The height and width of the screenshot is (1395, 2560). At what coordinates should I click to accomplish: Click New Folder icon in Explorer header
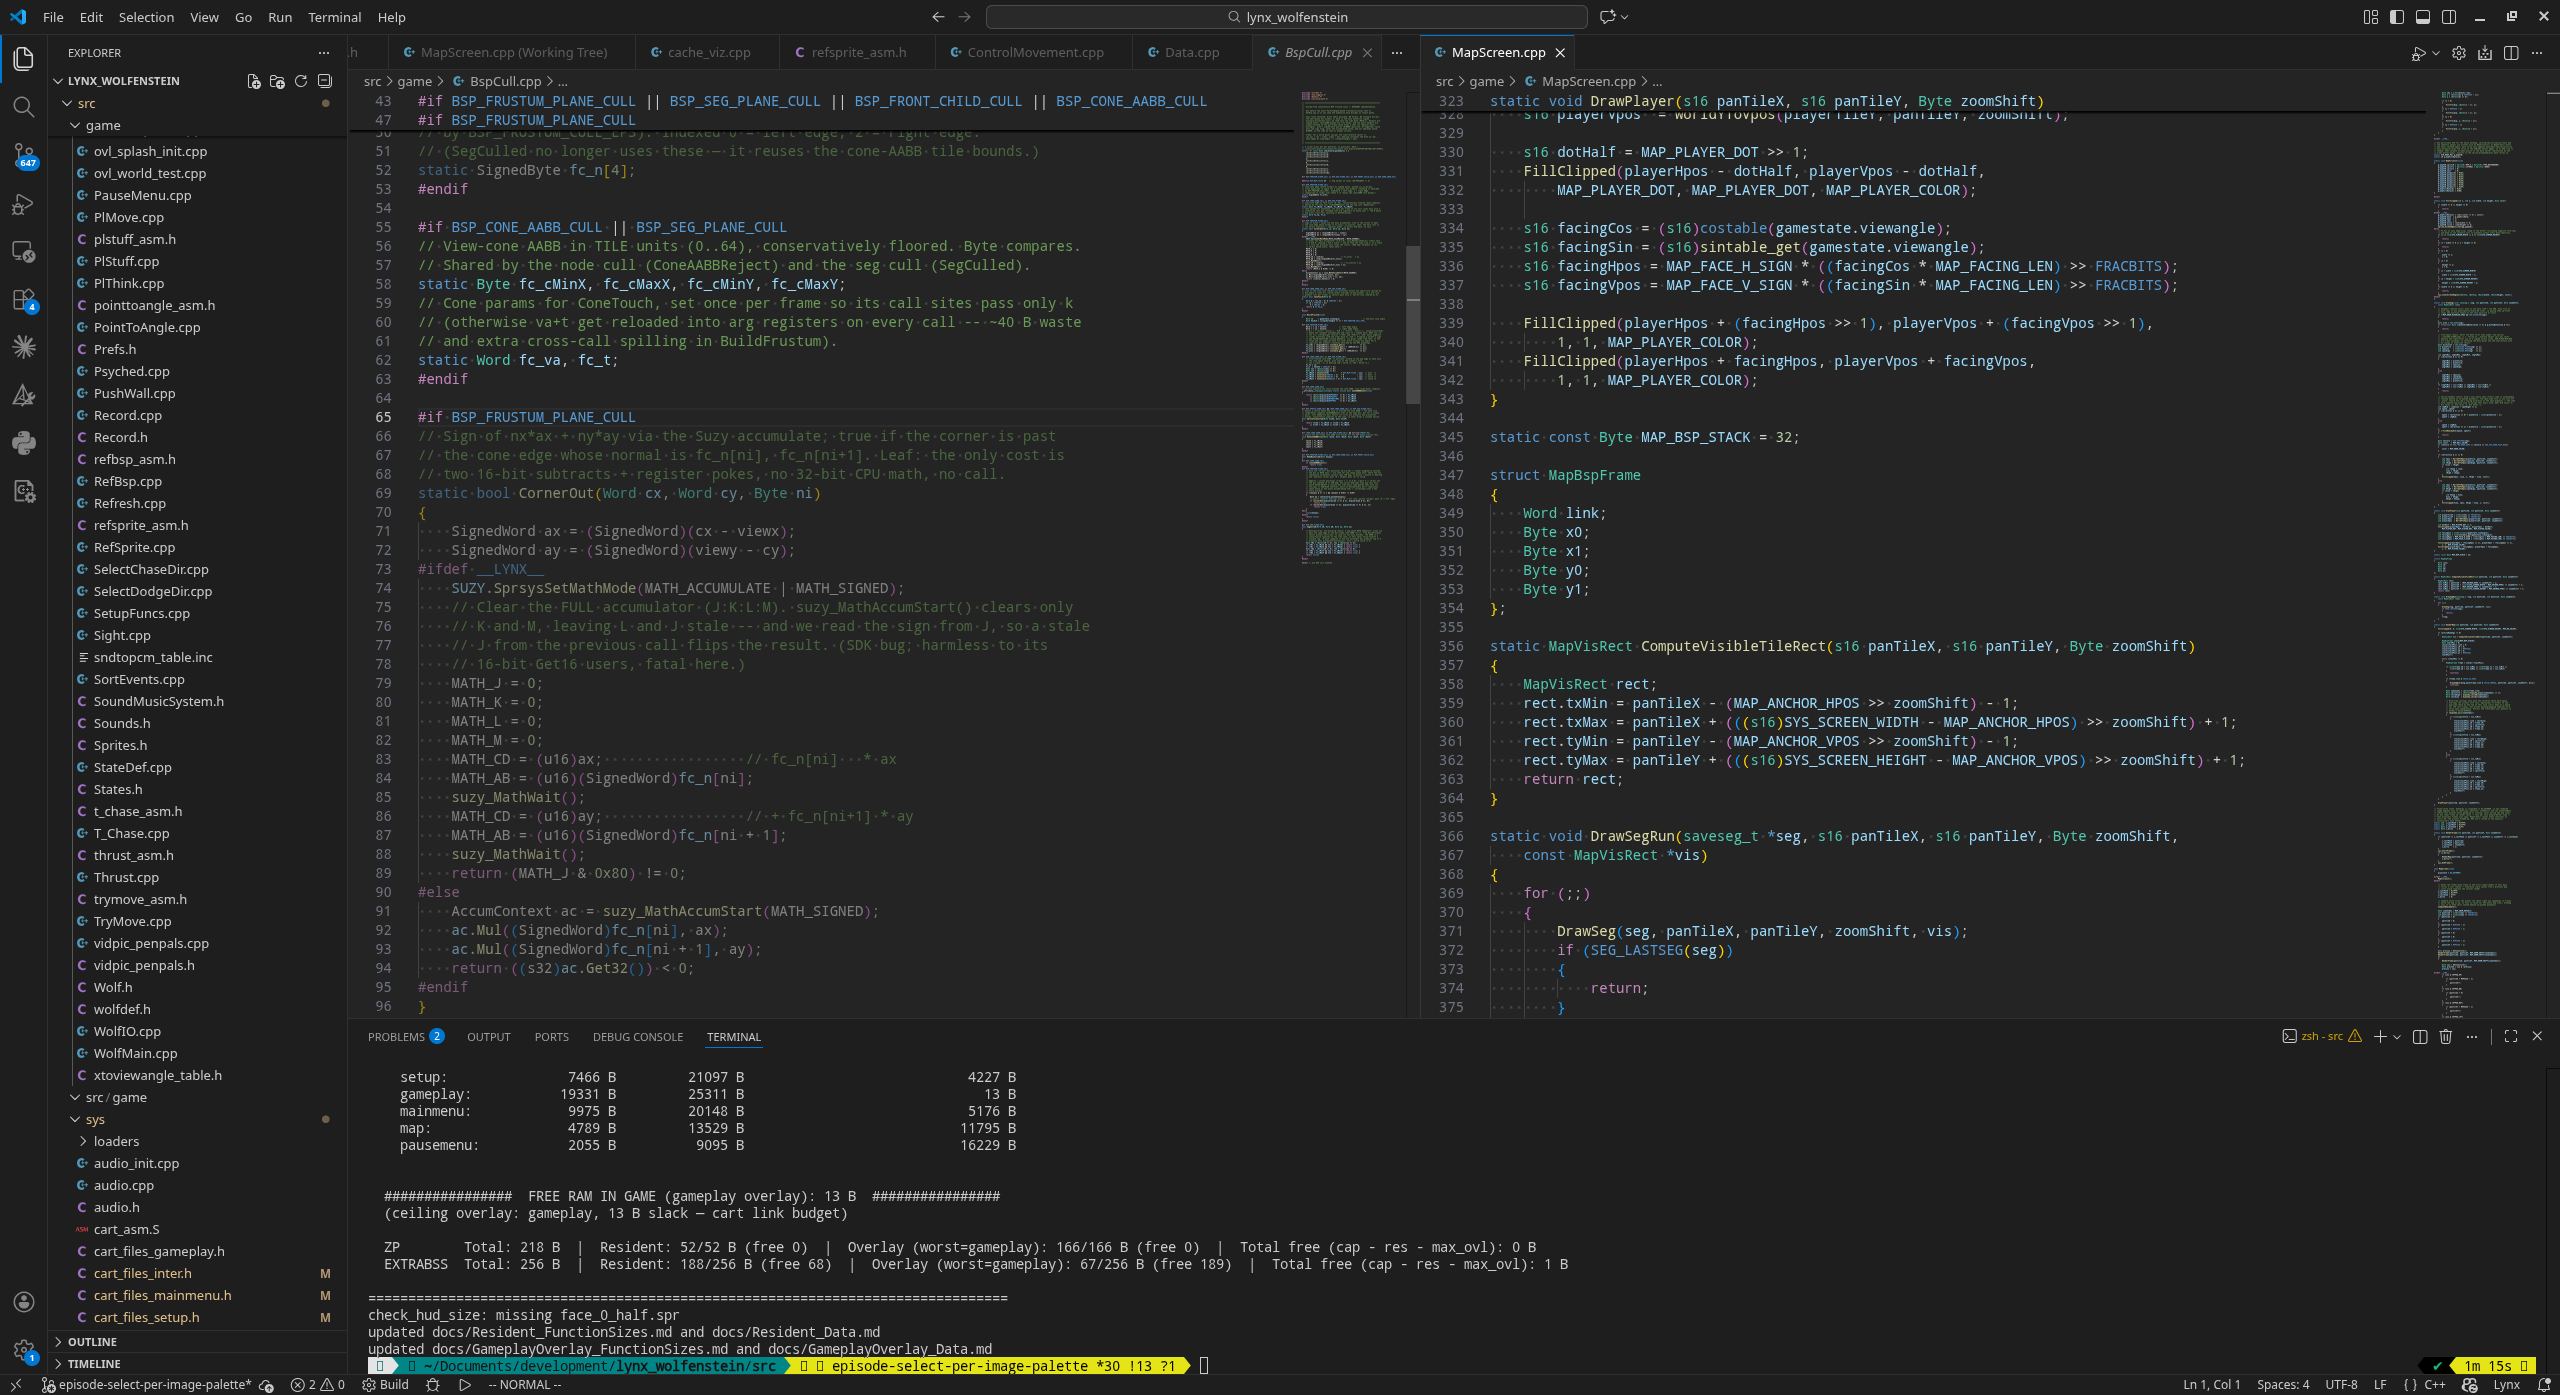(x=277, y=81)
